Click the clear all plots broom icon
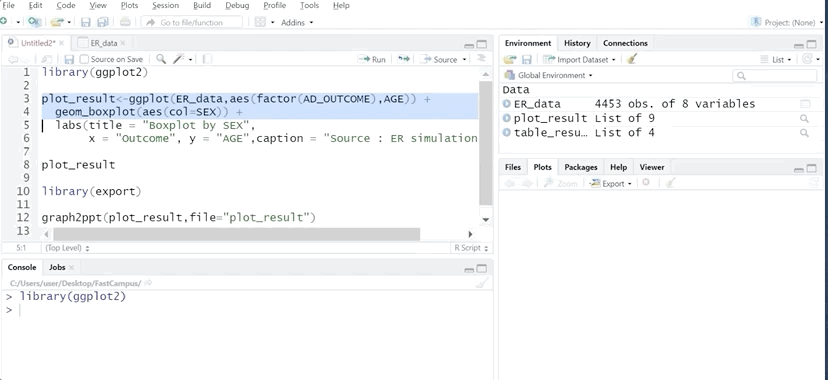The height and width of the screenshot is (380, 828). (x=670, y=183)
